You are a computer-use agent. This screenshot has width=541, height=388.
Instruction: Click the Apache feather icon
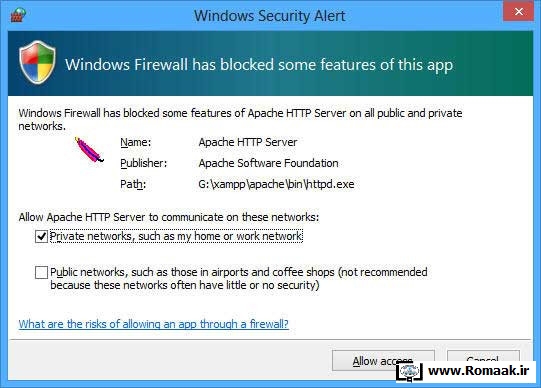89,150
